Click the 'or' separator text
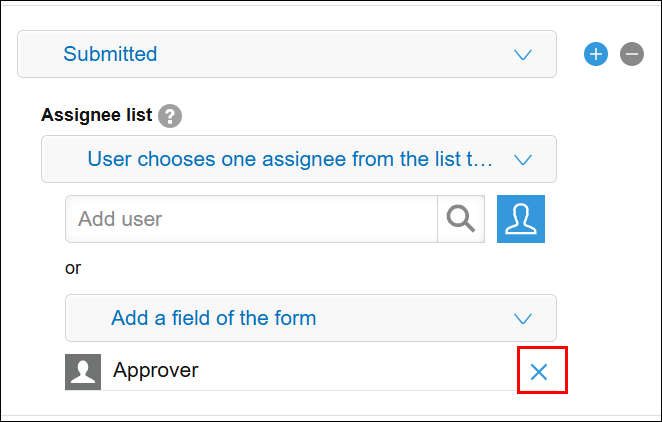 coord(73,268)
